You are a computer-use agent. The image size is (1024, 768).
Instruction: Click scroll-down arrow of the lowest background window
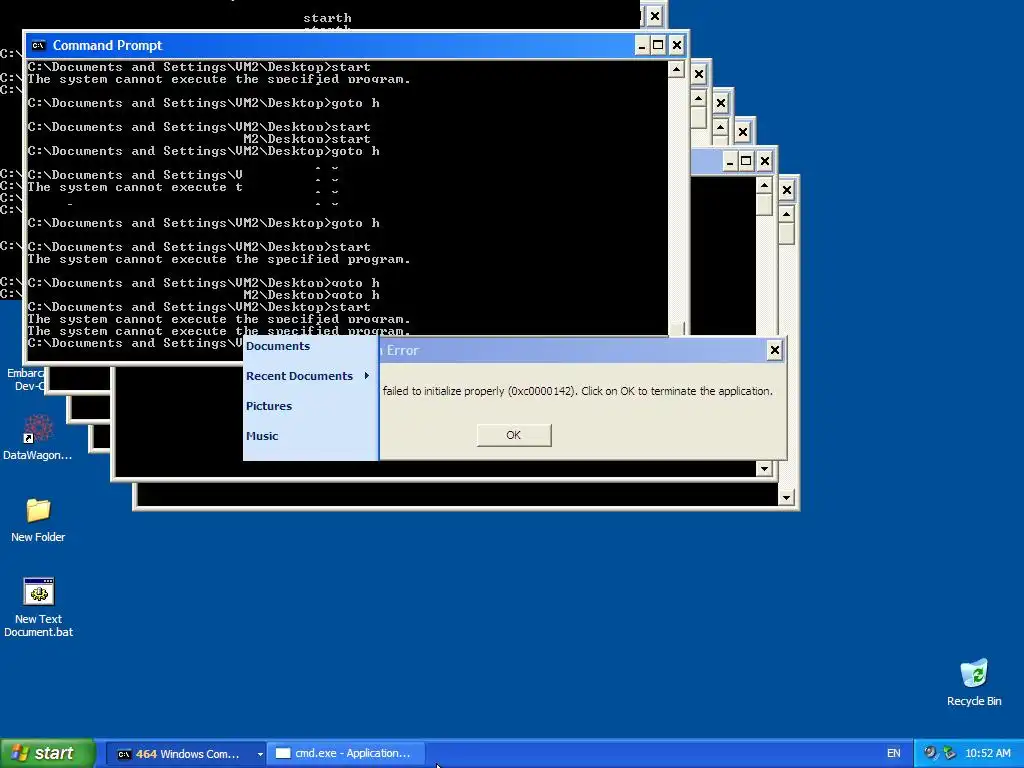tap(786, 498)
